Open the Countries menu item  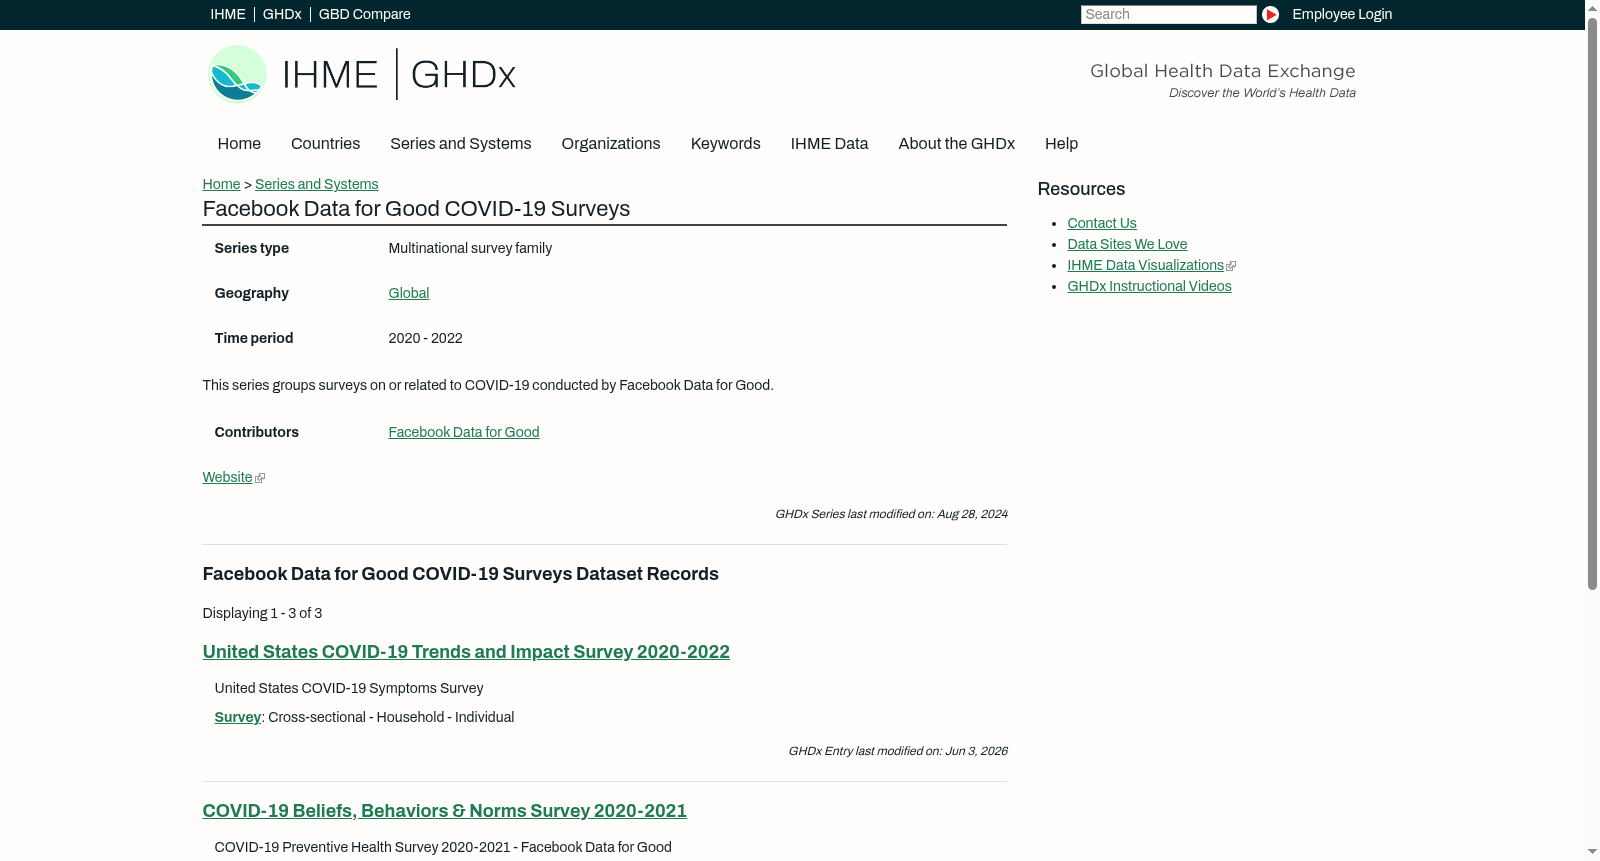(x=325, y=144)
